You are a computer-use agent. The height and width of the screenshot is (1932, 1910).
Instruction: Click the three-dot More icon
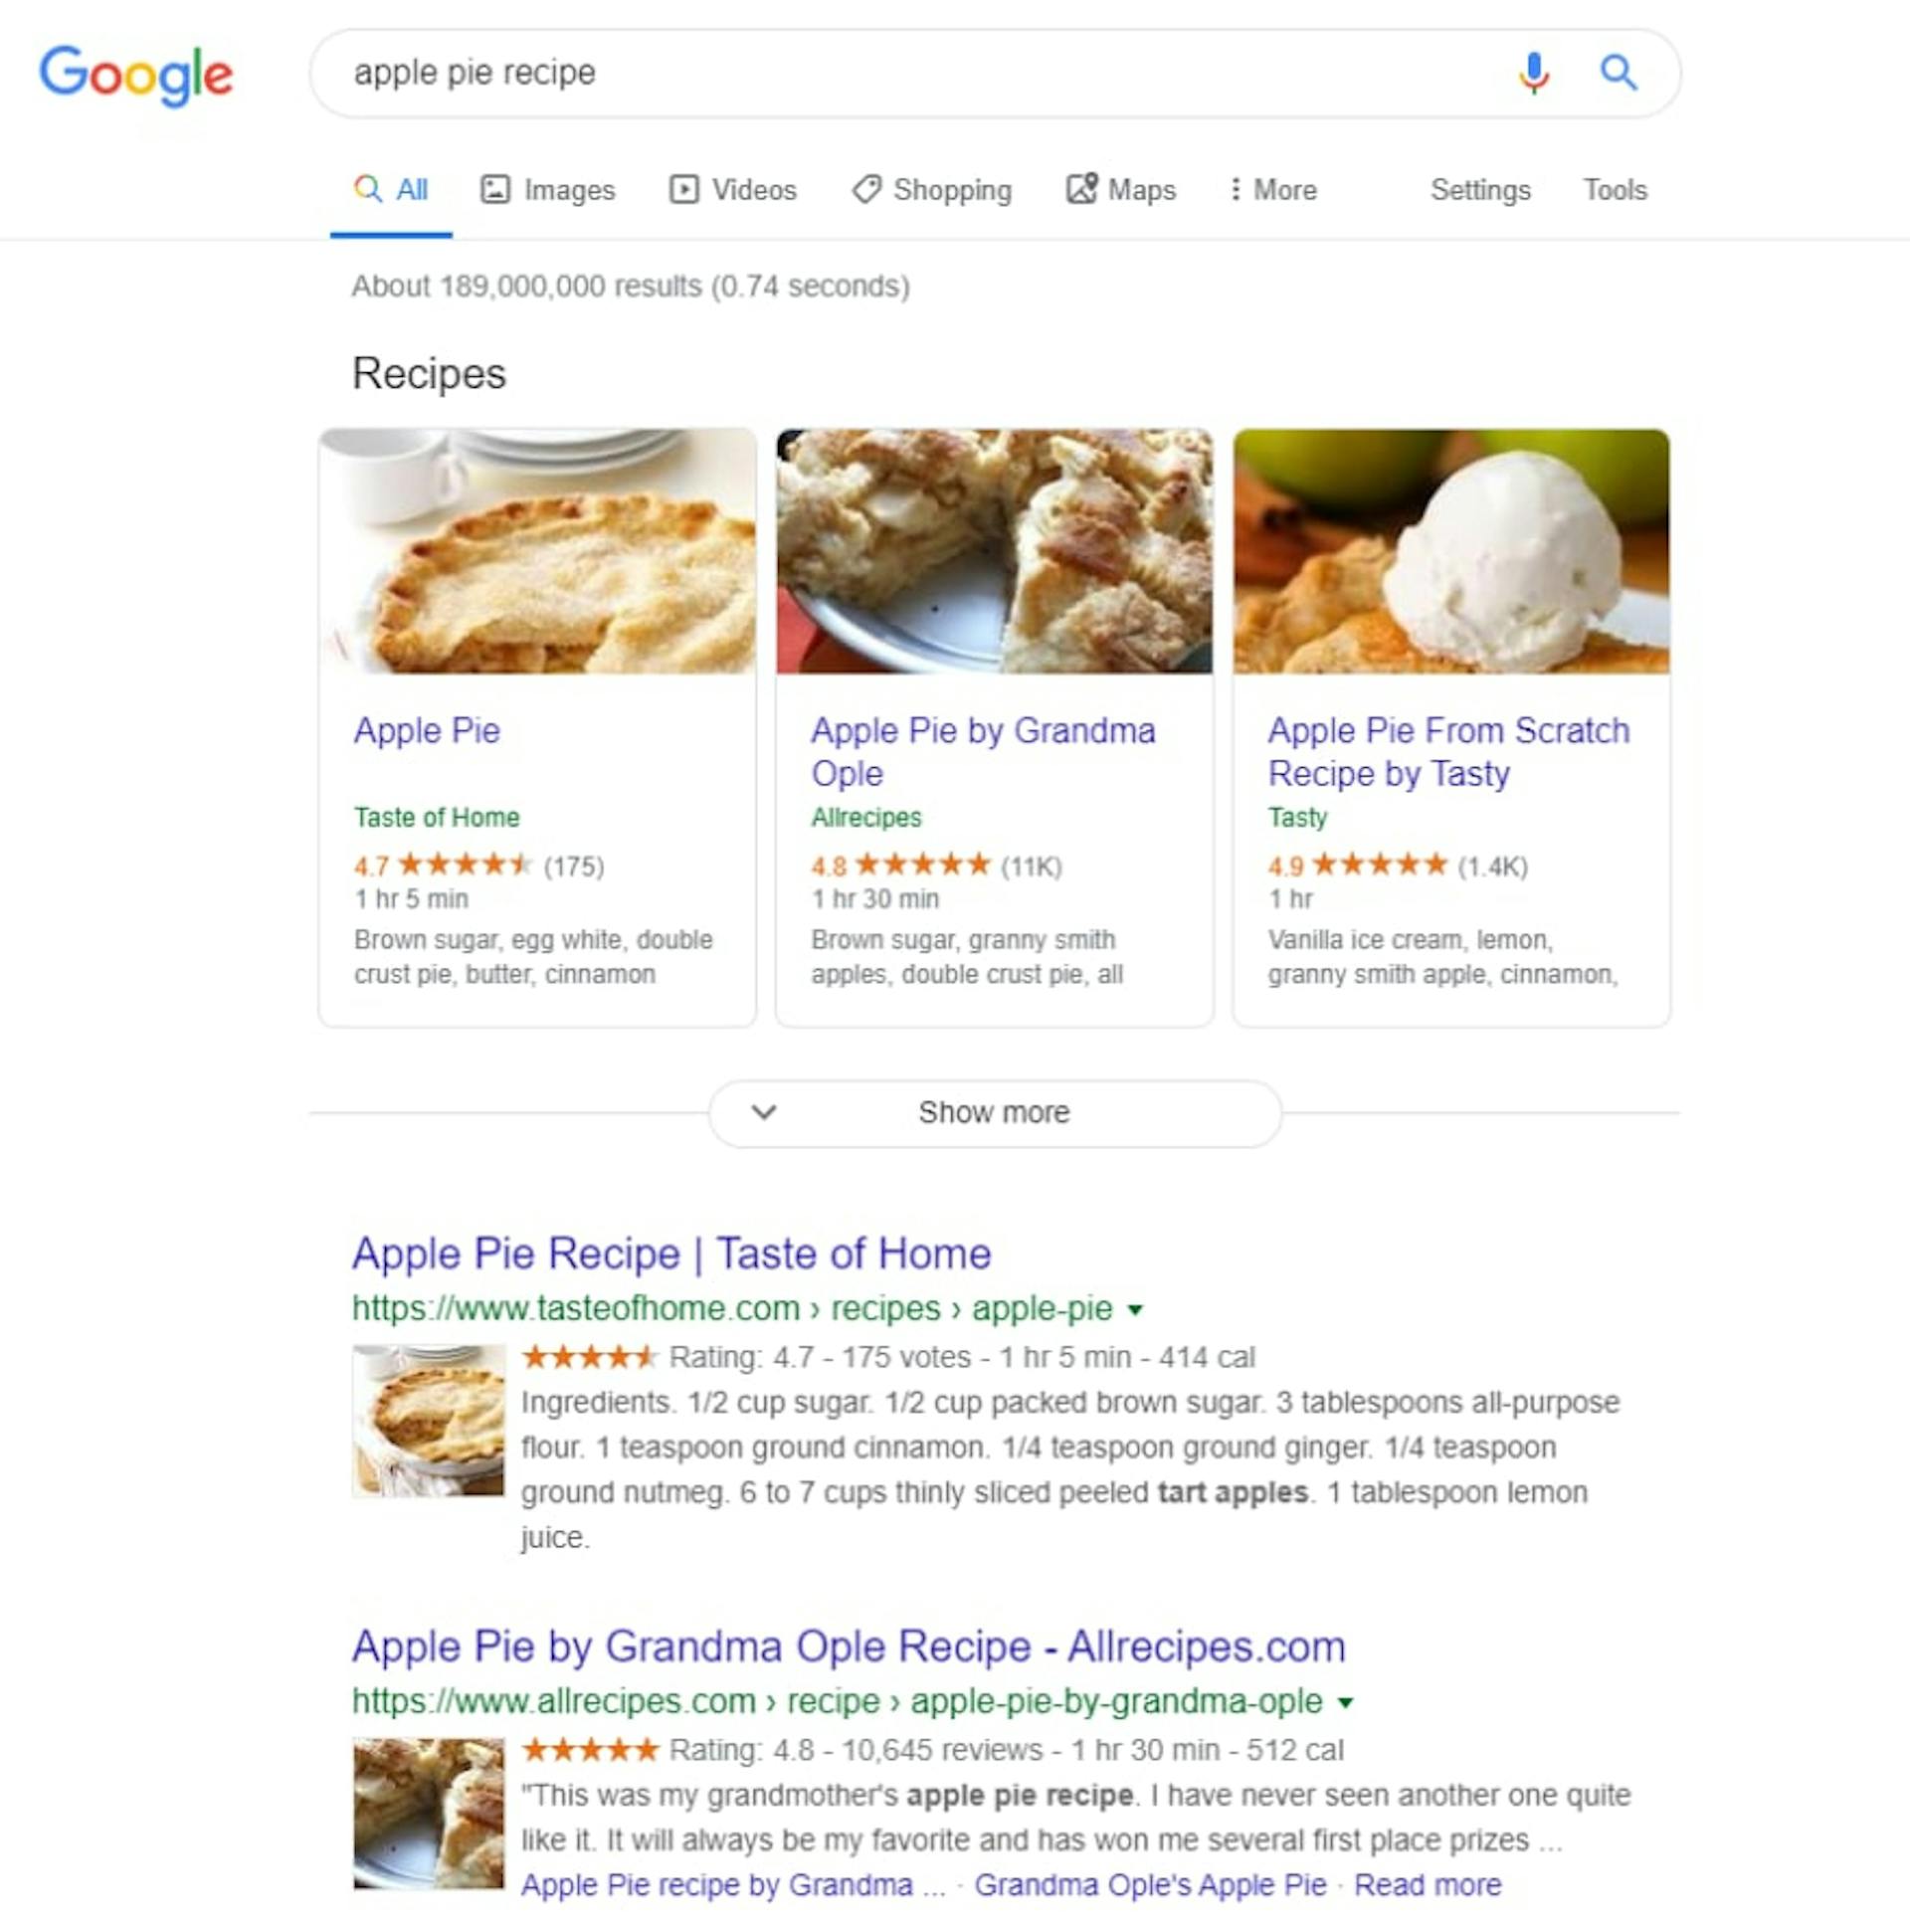tap(1236, 190)
